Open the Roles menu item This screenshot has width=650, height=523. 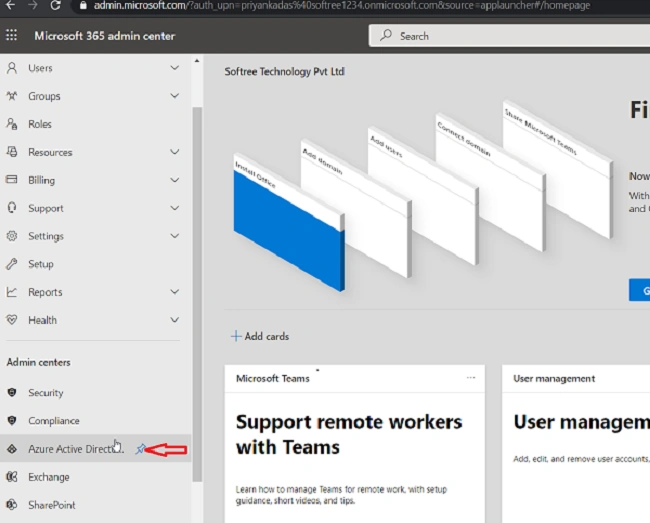(95, 124)
